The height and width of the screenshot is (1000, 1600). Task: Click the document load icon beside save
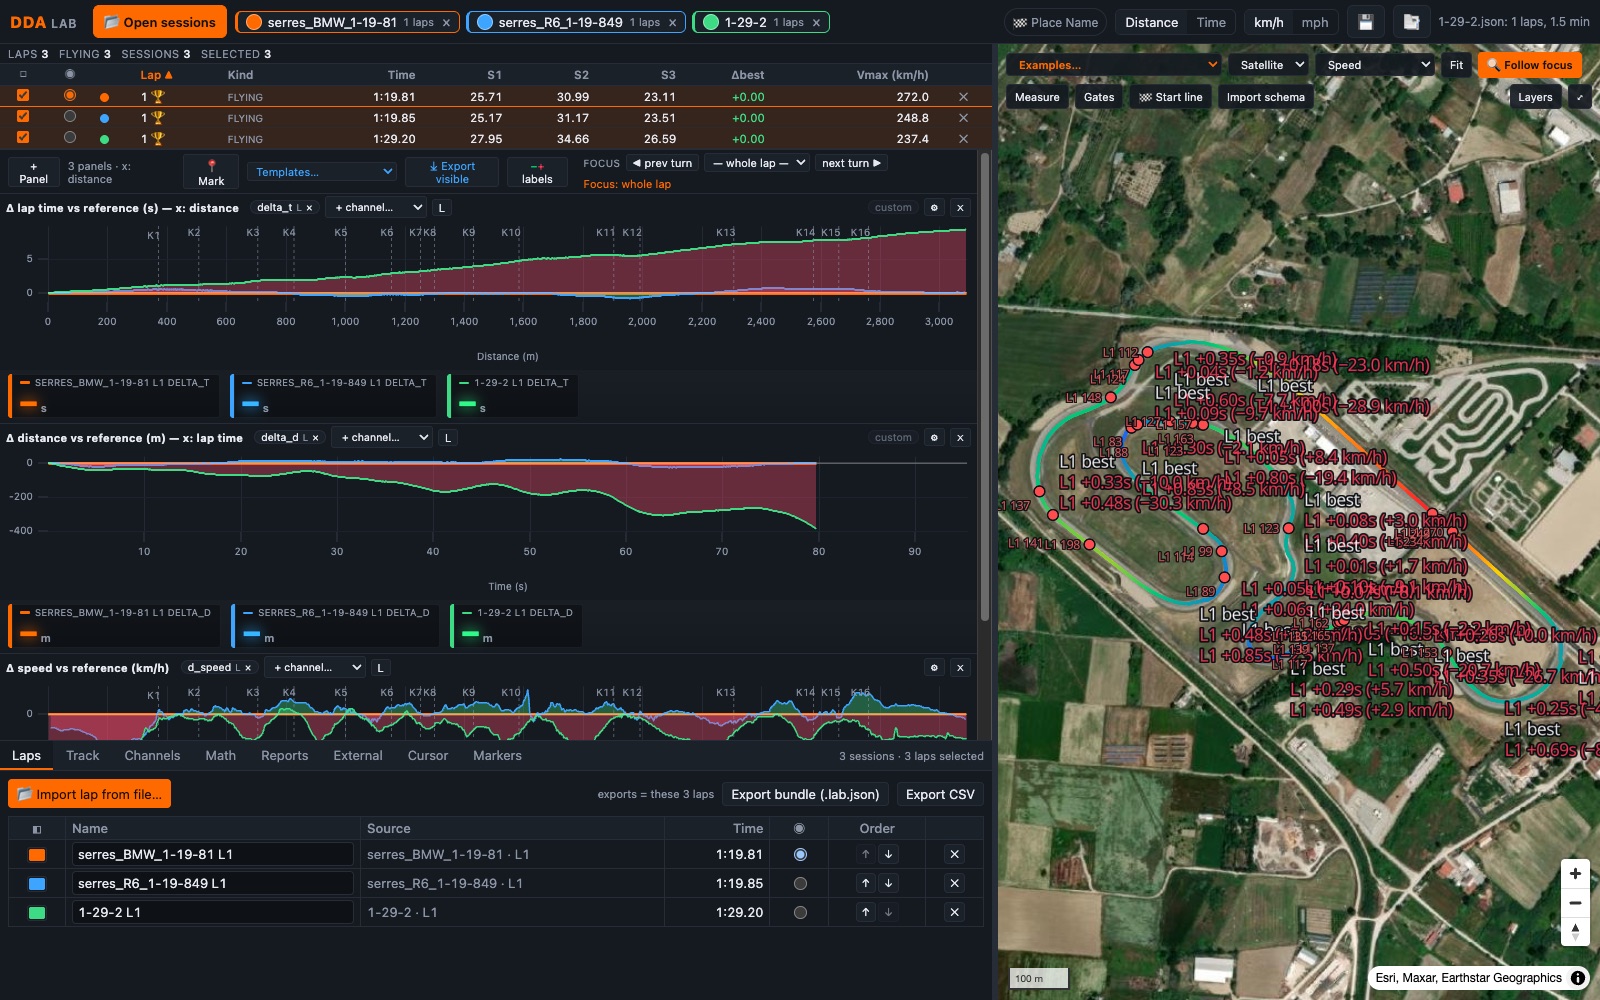[x=1411, y=22]
